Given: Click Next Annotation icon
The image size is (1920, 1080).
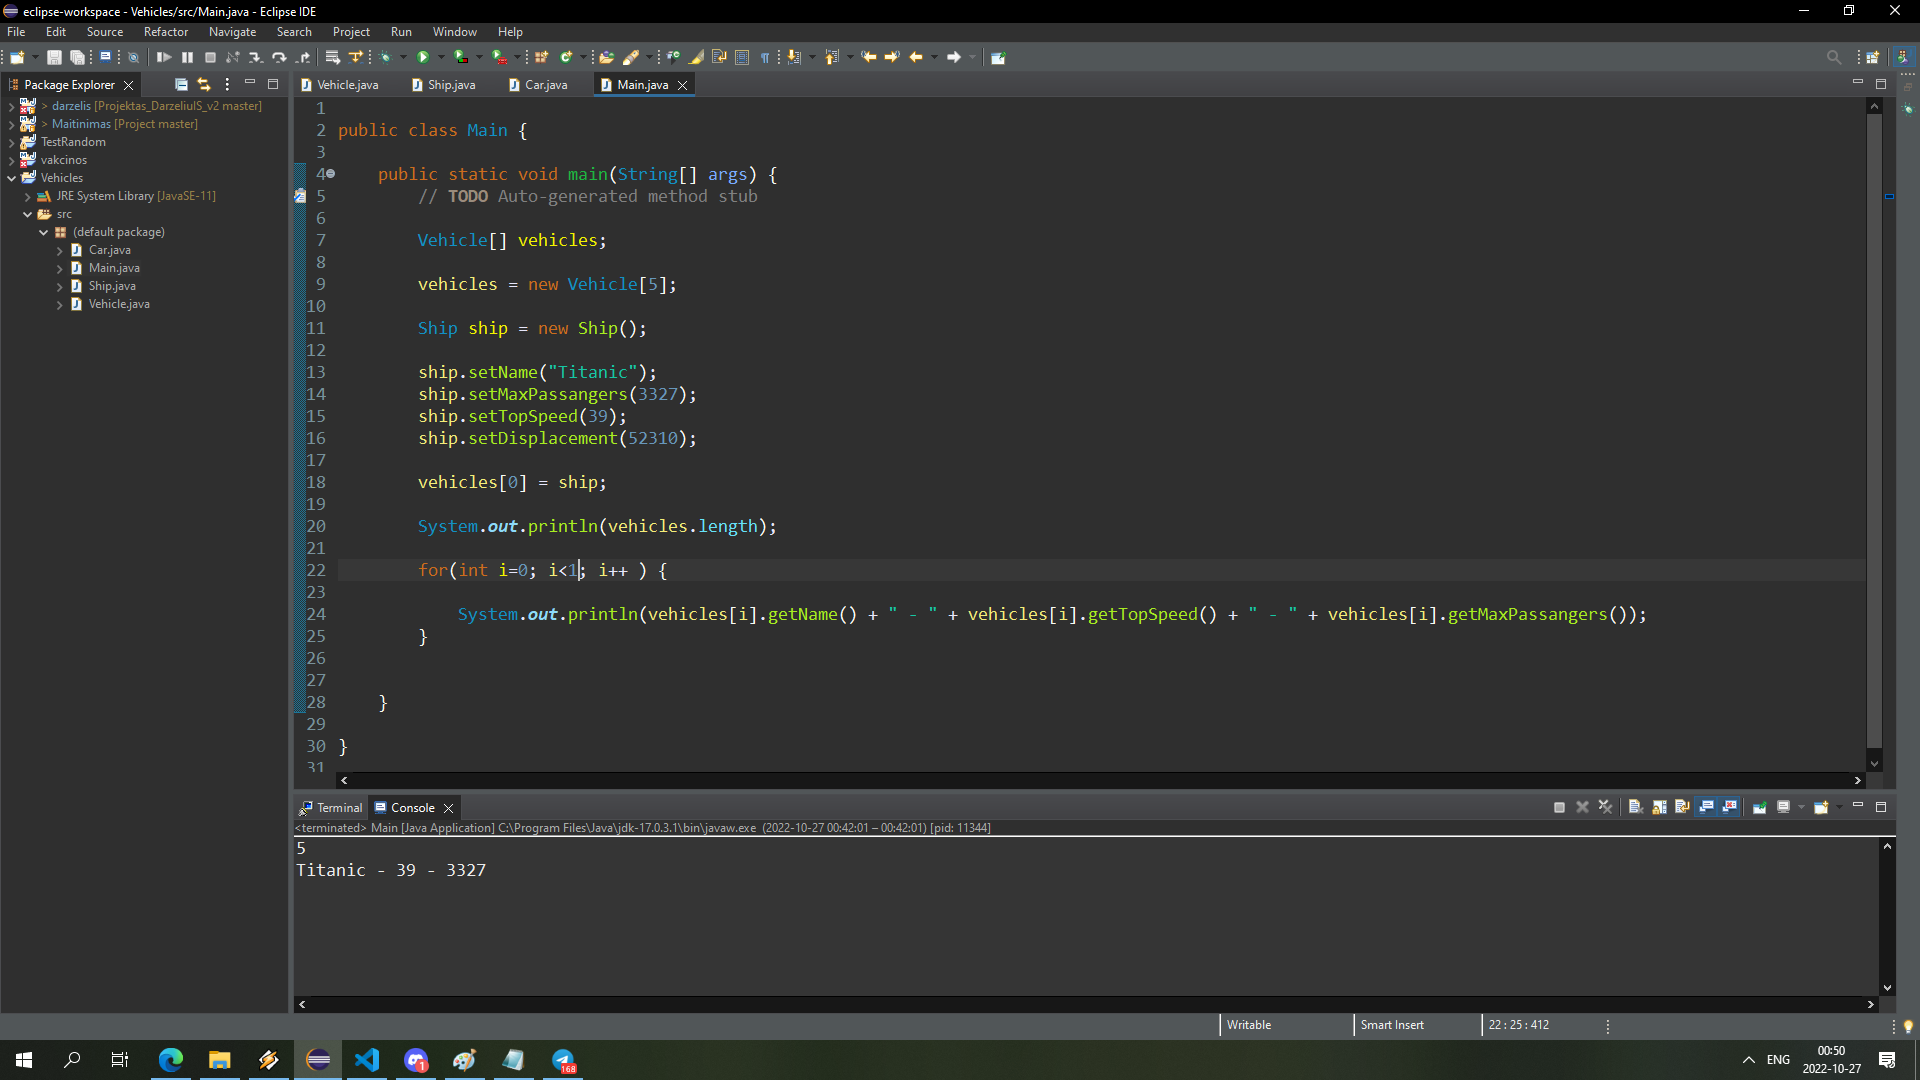Looking at the screenshot, I should click(x=794, y=57).
